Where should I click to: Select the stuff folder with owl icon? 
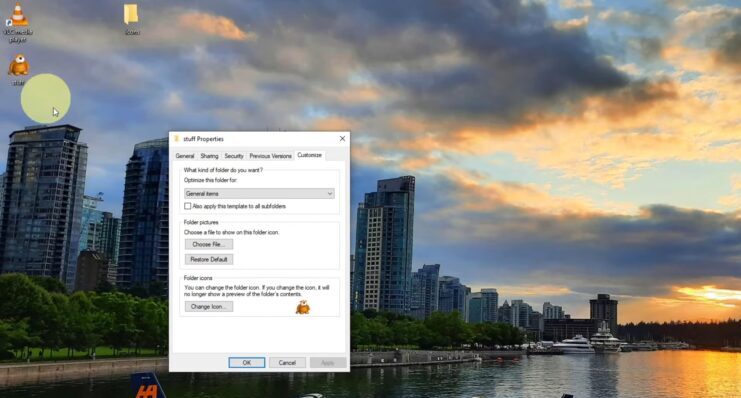tap(19, 69)
